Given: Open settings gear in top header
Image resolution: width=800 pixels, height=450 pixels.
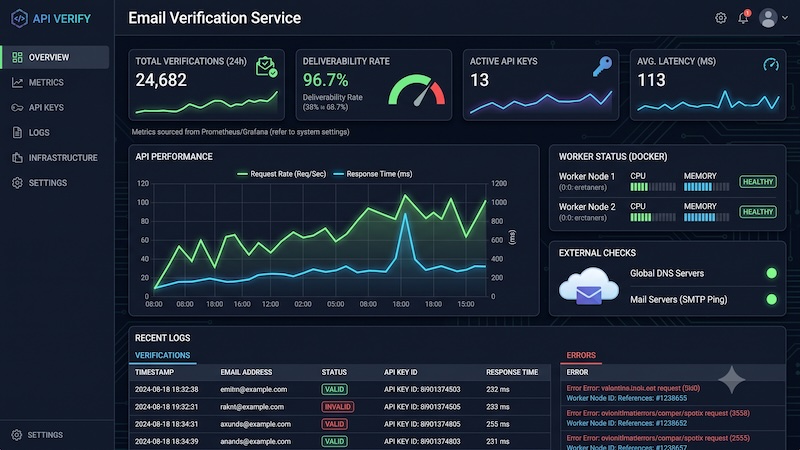Looking at the screenshot, I should [x=720, y=18].
